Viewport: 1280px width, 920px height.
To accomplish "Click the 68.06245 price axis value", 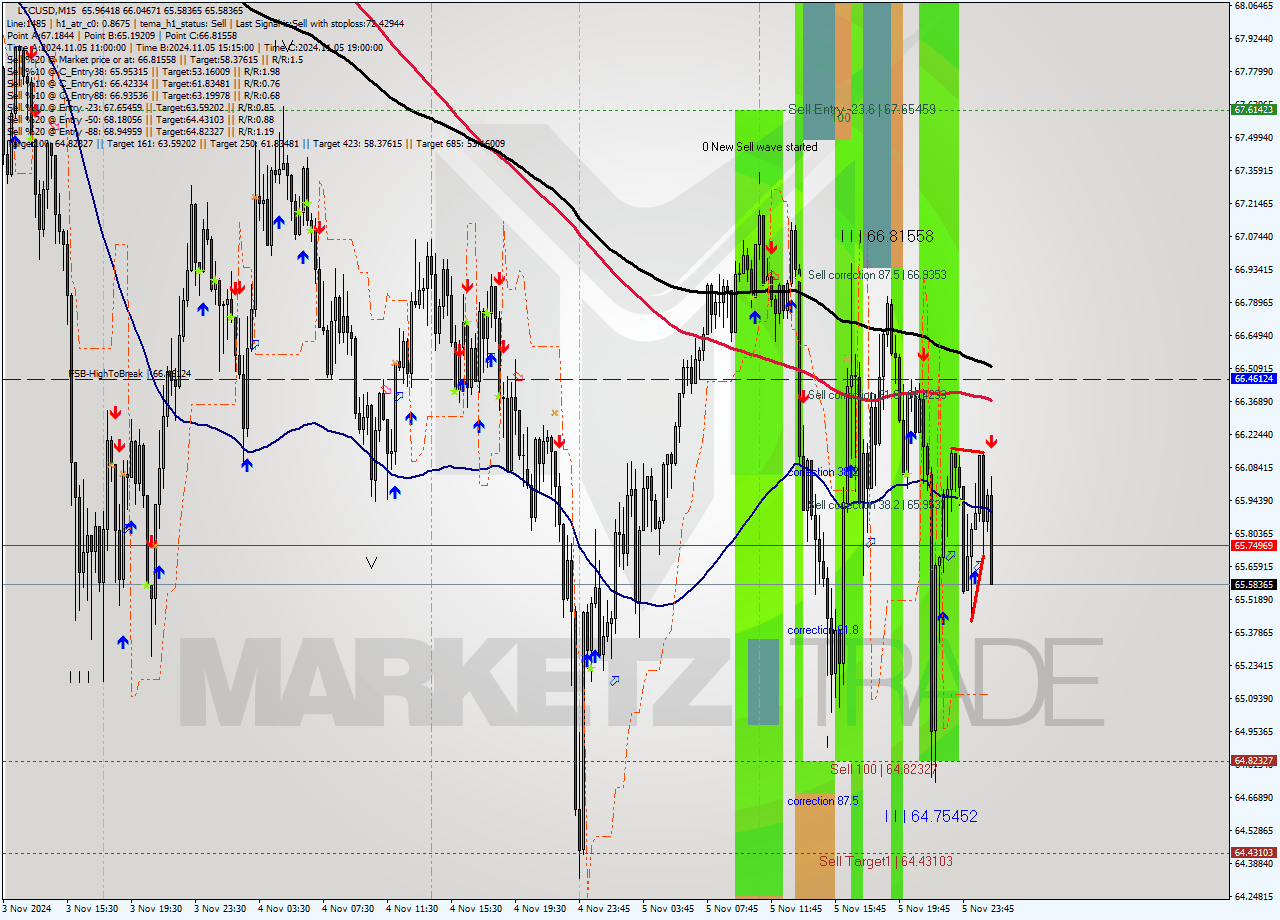I will pos(1254,6).
